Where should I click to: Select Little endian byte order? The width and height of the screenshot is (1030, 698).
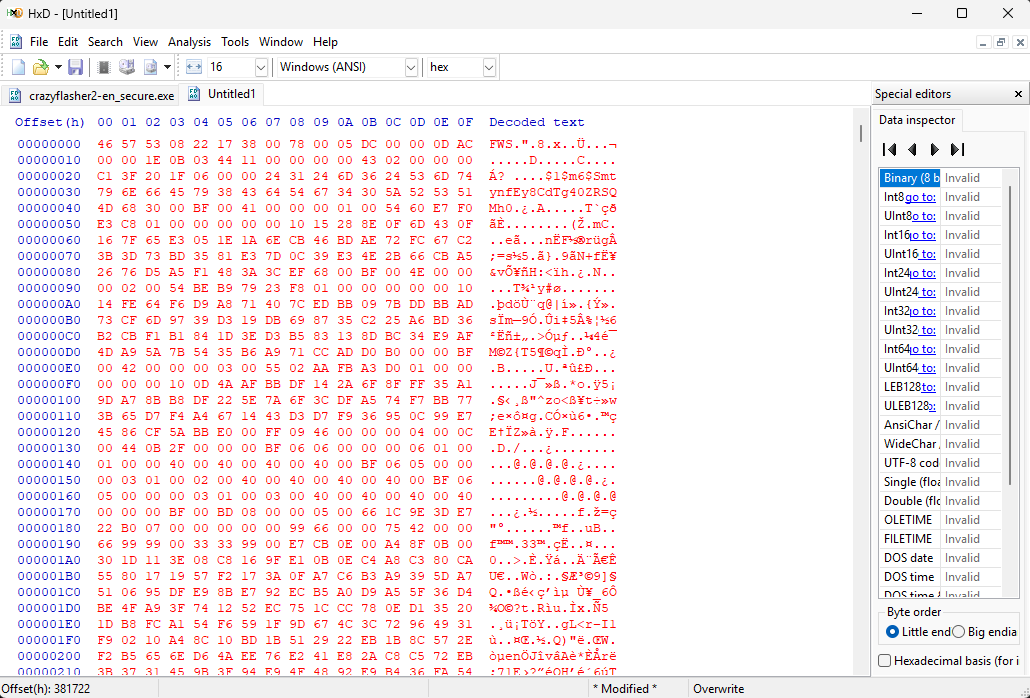pyautogui.click(x=893, y=632)
